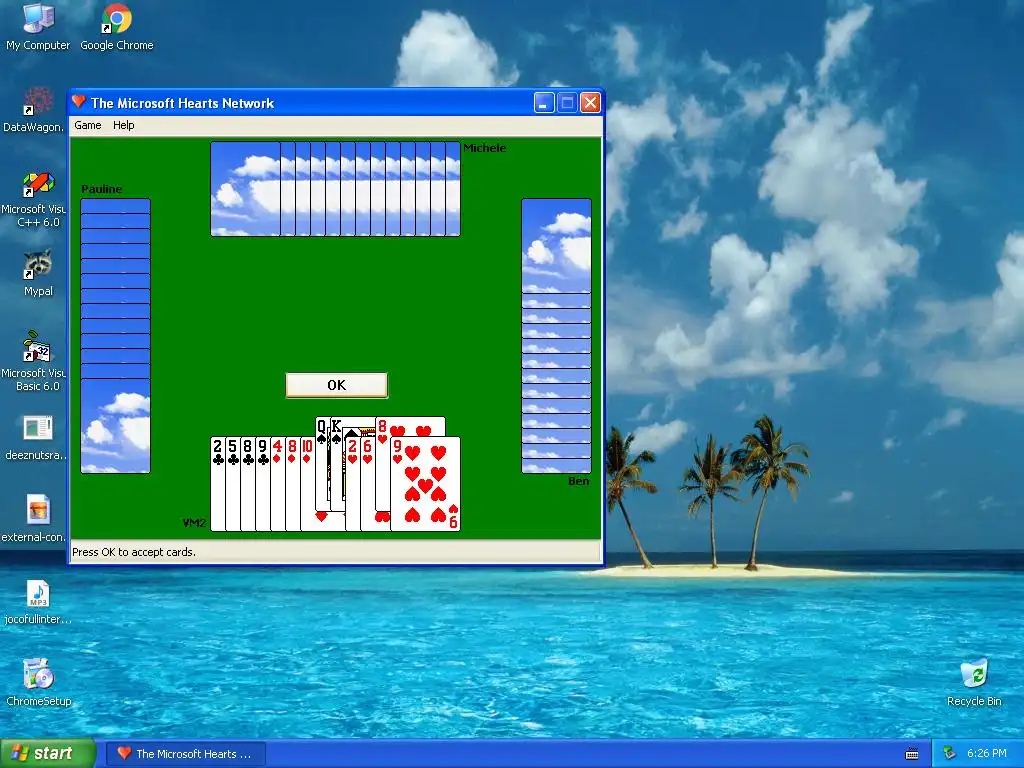Select the 5 of clubs card
This screenshot has width=1024, height=768.
tap(232, 484)
